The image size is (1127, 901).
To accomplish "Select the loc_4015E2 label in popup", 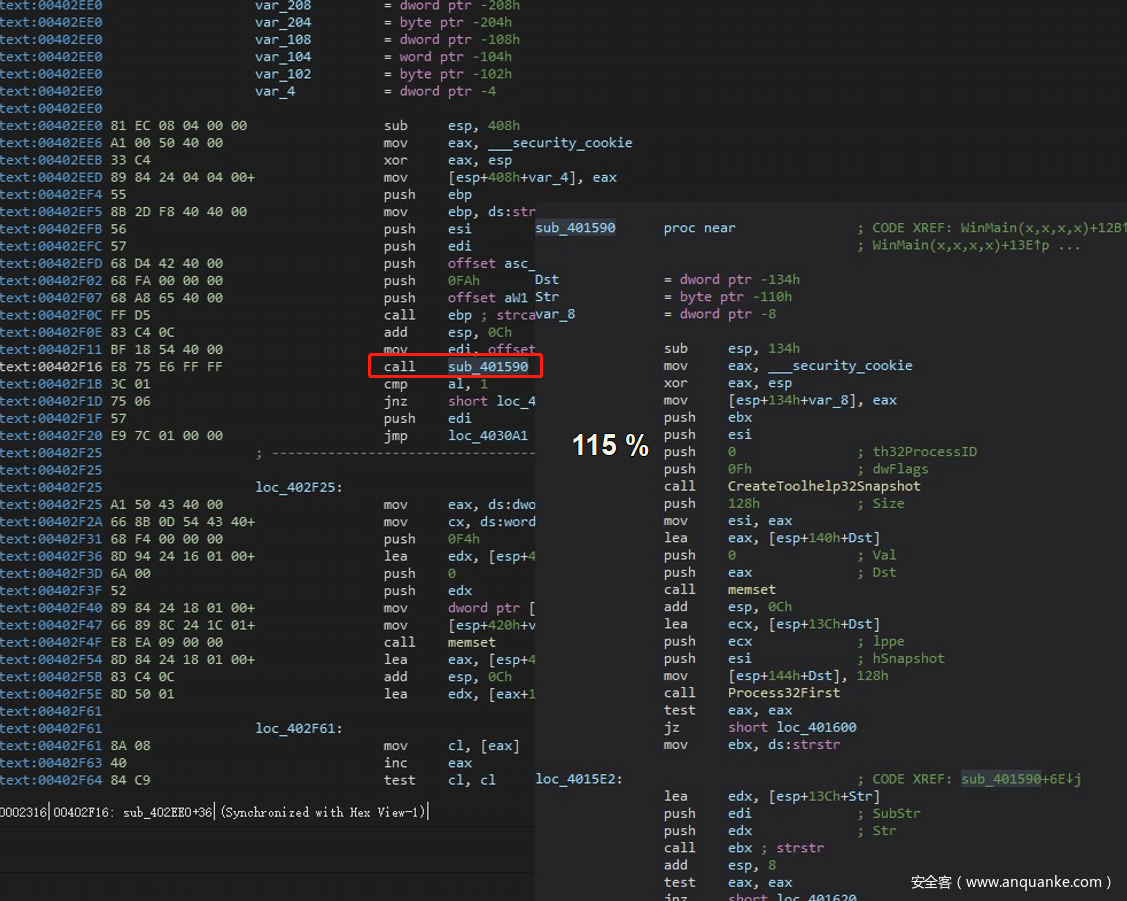I will point(579,779).
